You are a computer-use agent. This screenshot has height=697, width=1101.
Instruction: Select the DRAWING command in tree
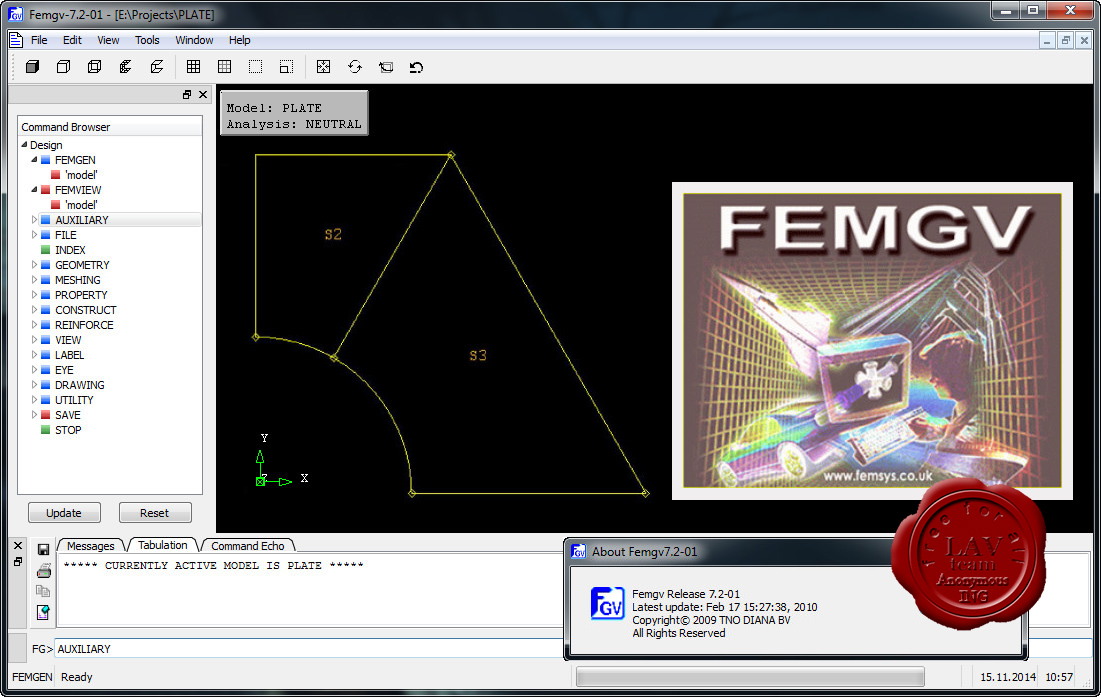80,385
